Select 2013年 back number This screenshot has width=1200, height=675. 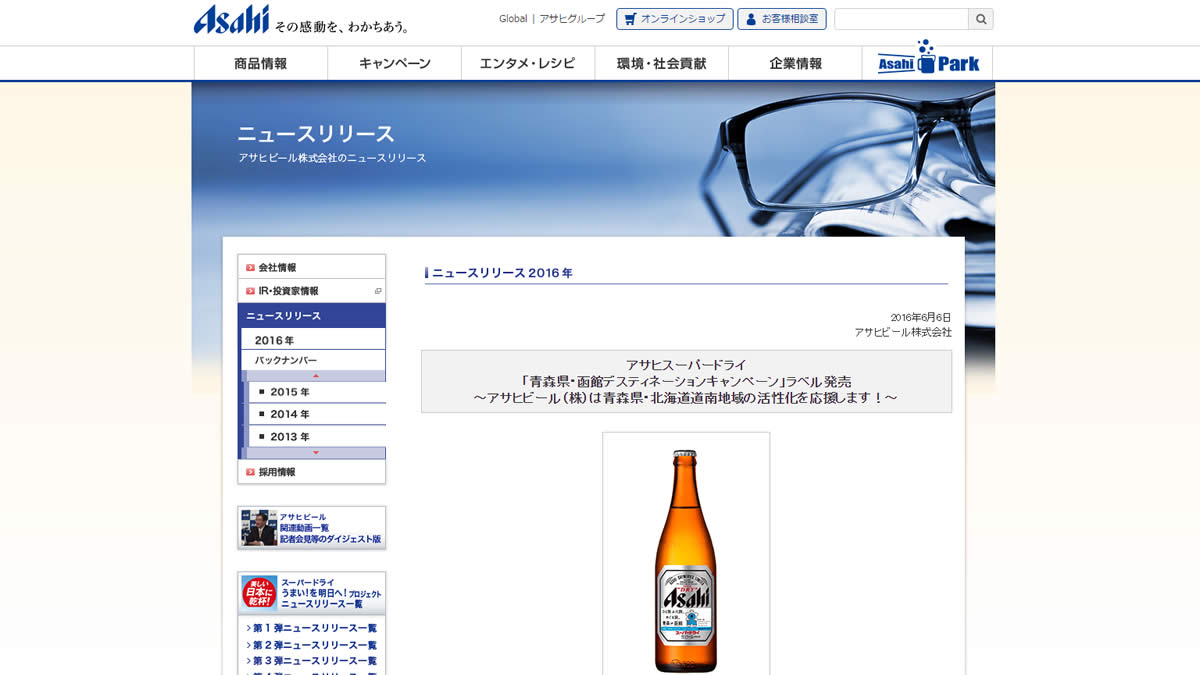[316, 437]
